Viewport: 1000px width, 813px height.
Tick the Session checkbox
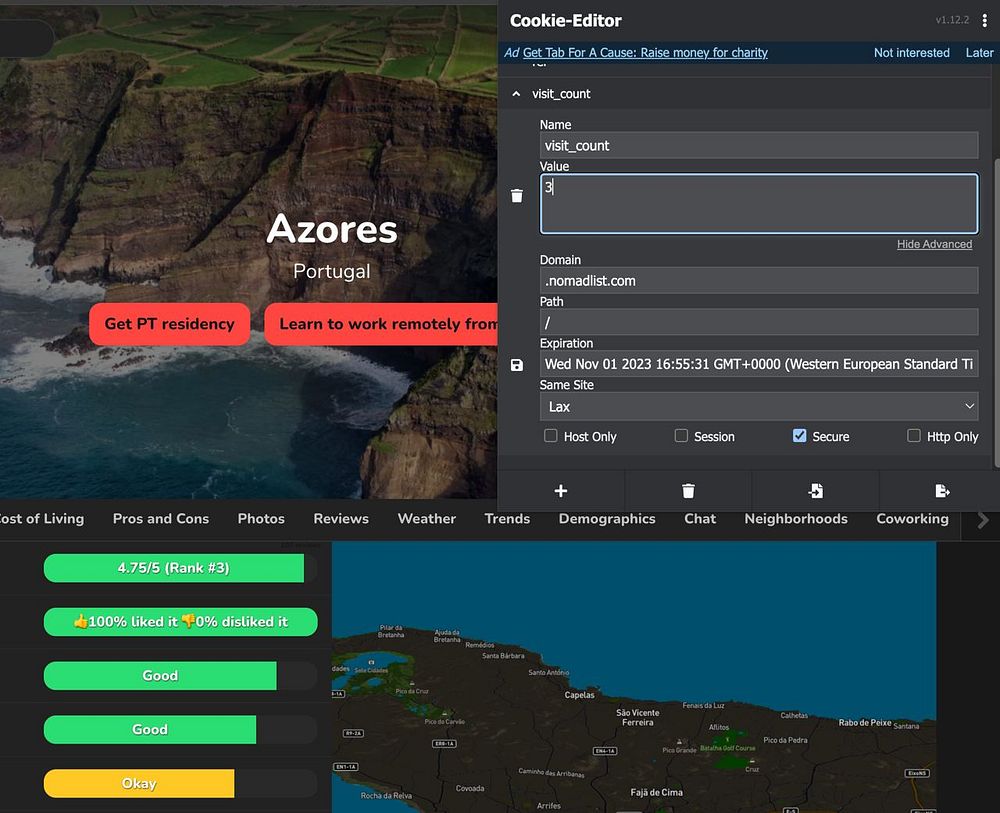click(681, 436)
